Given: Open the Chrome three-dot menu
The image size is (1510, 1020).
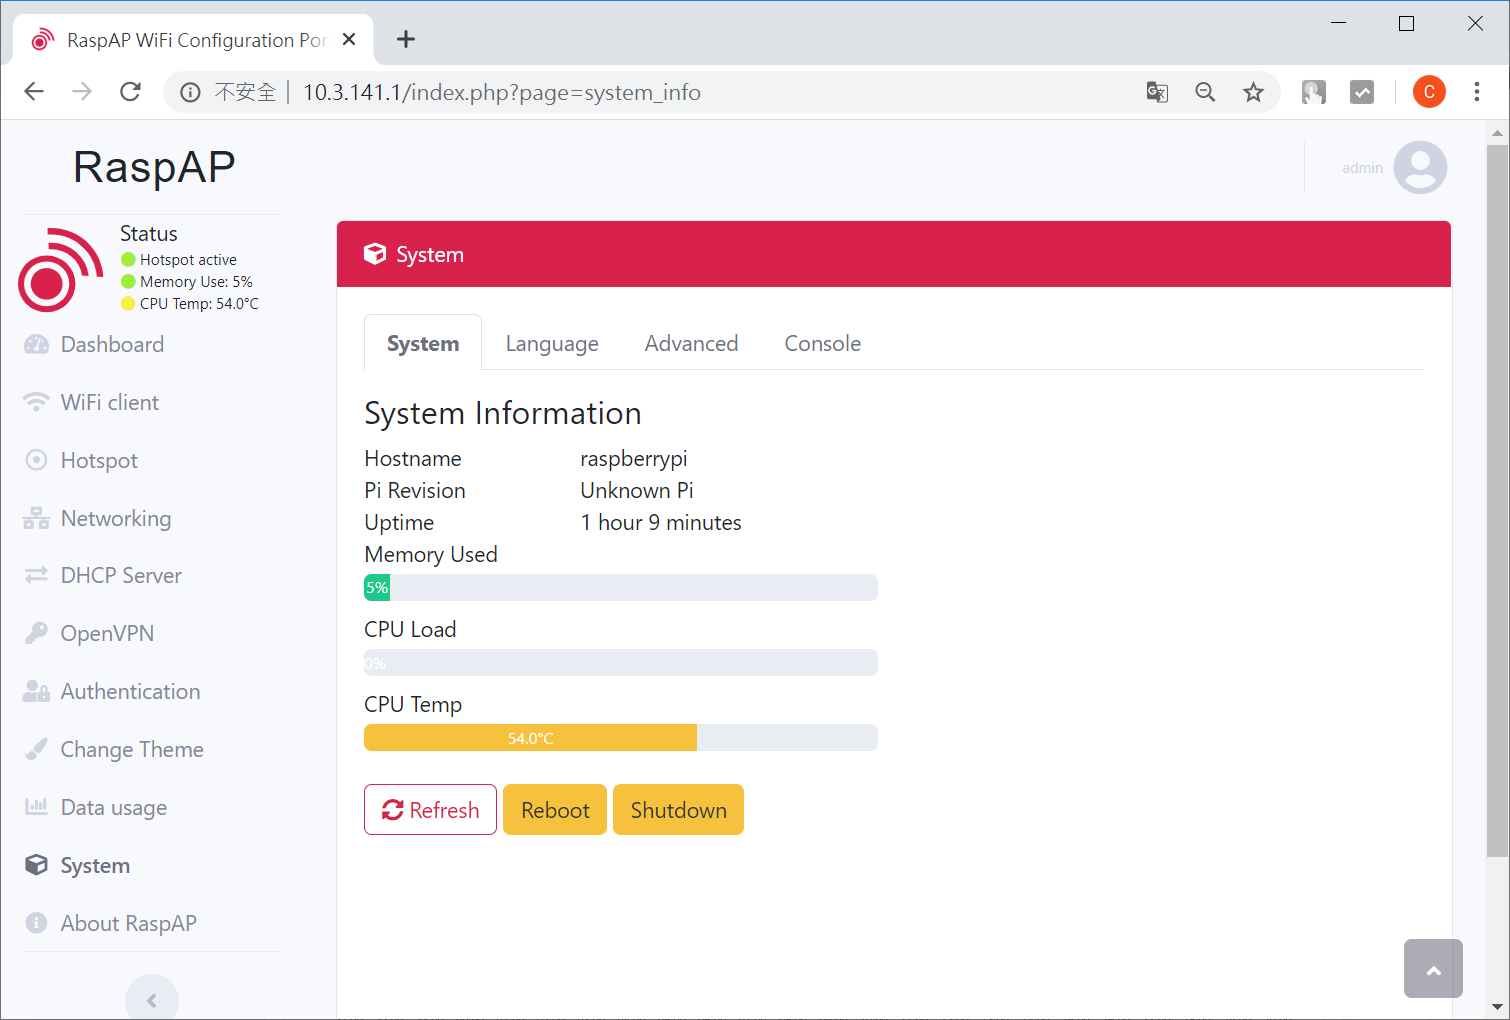Looking at the screenshot, I should pos(1477,92).
